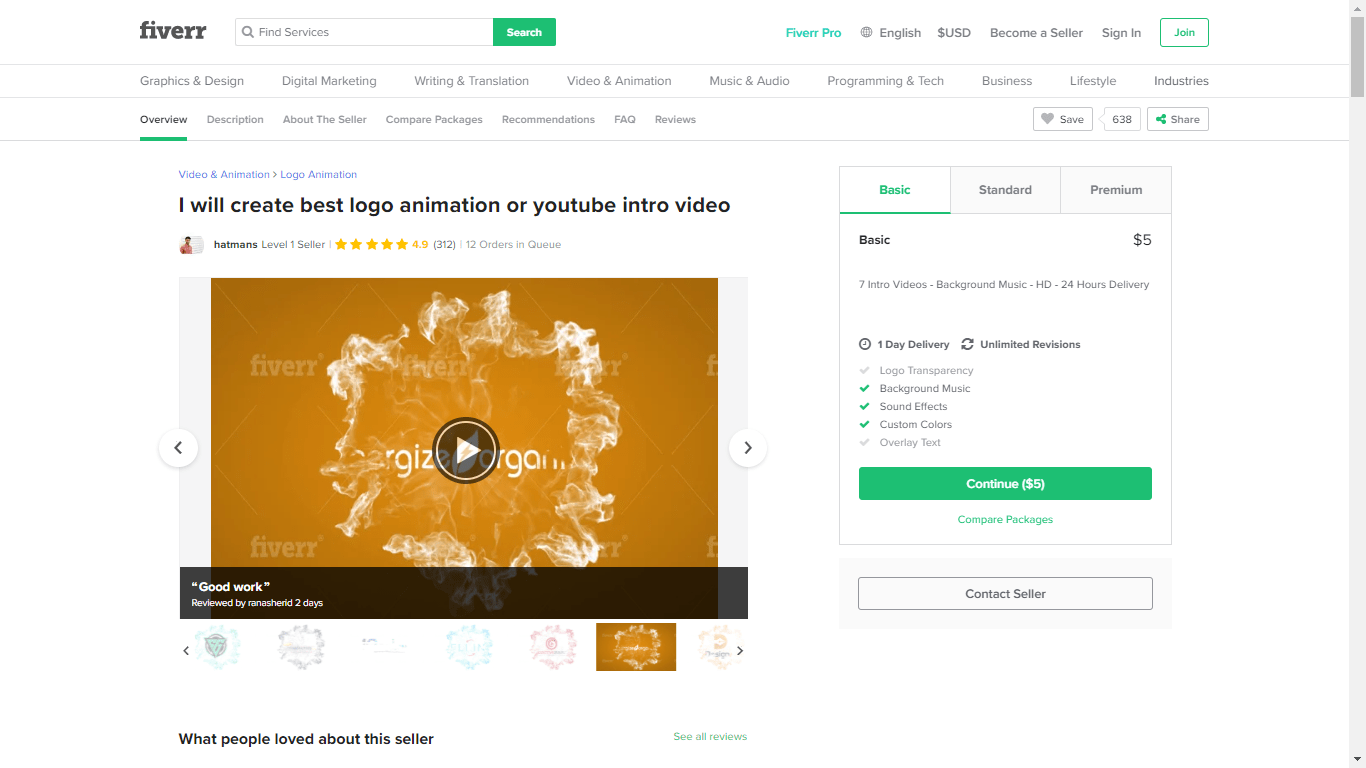The height and width of the screenshot is (768, 1366).
Task: Select the Basic package tab
Action: (895, 190)
